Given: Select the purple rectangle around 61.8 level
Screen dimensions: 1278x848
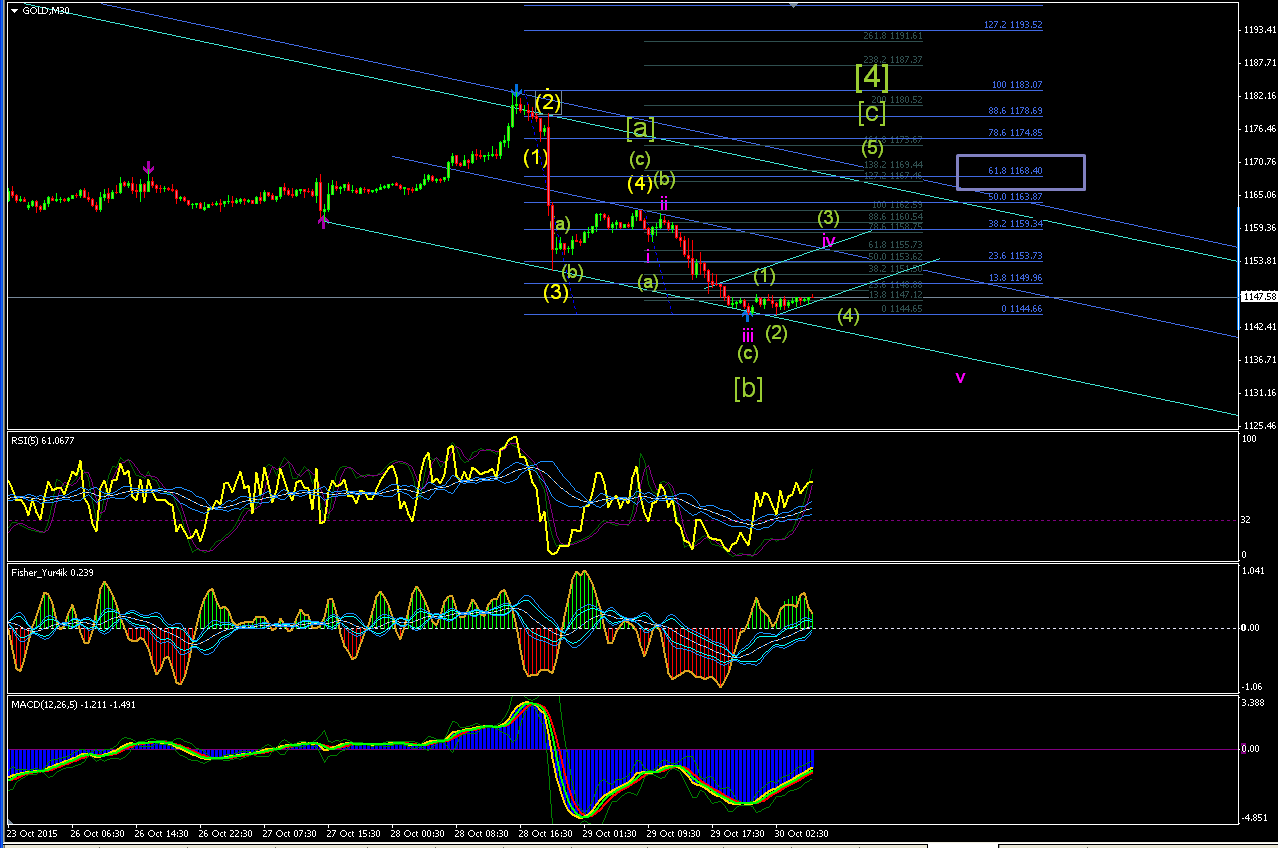Looking at the screenshot, I should [1020, 172].
